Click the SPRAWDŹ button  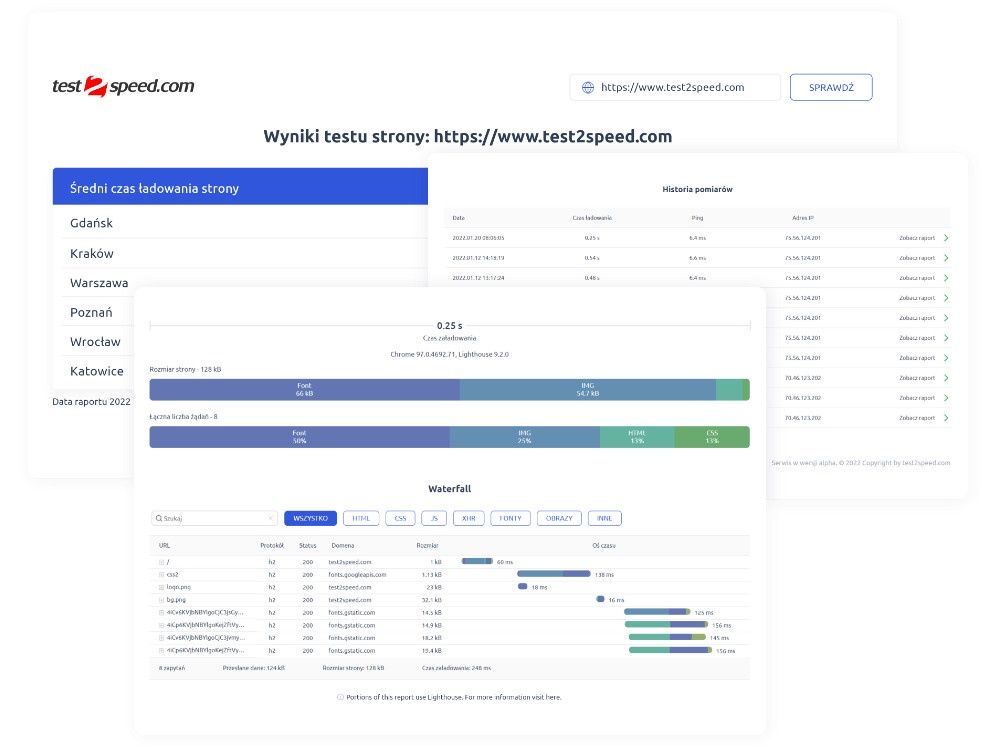coord(831,87)
